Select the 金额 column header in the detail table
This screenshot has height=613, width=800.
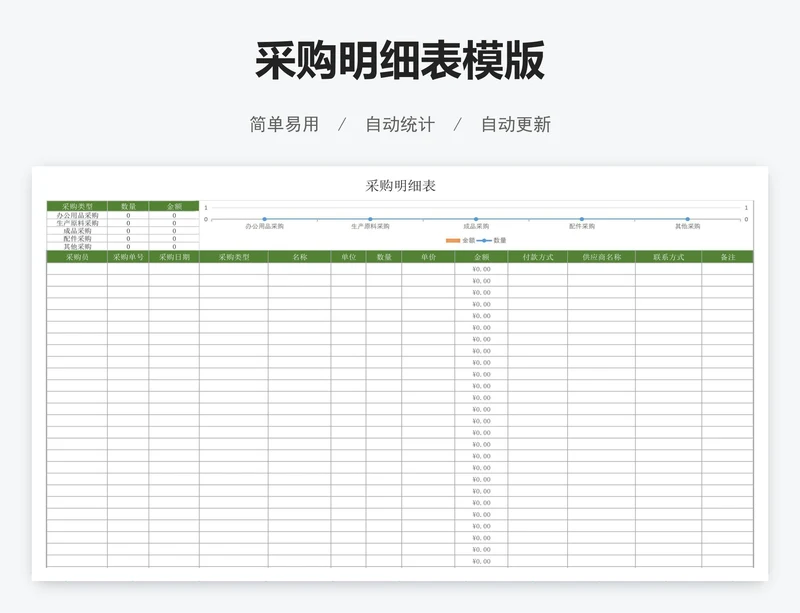pyautogui.click(x=481, y=257)
